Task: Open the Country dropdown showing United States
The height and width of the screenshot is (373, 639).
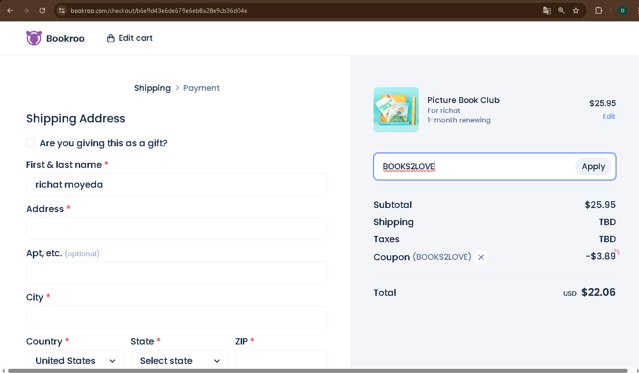Action: 75,361
